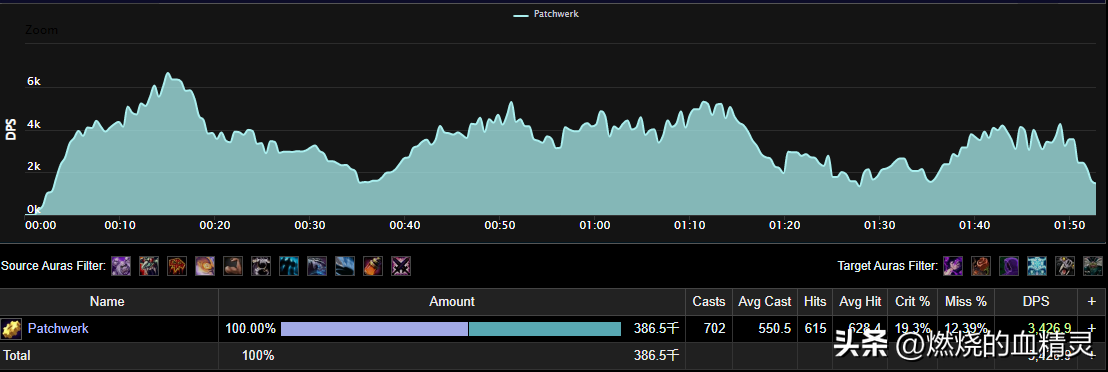The height and width of the screenshot is (372, 1108).
Task: Click the 6k label on DPS axis
Action: 33,81
